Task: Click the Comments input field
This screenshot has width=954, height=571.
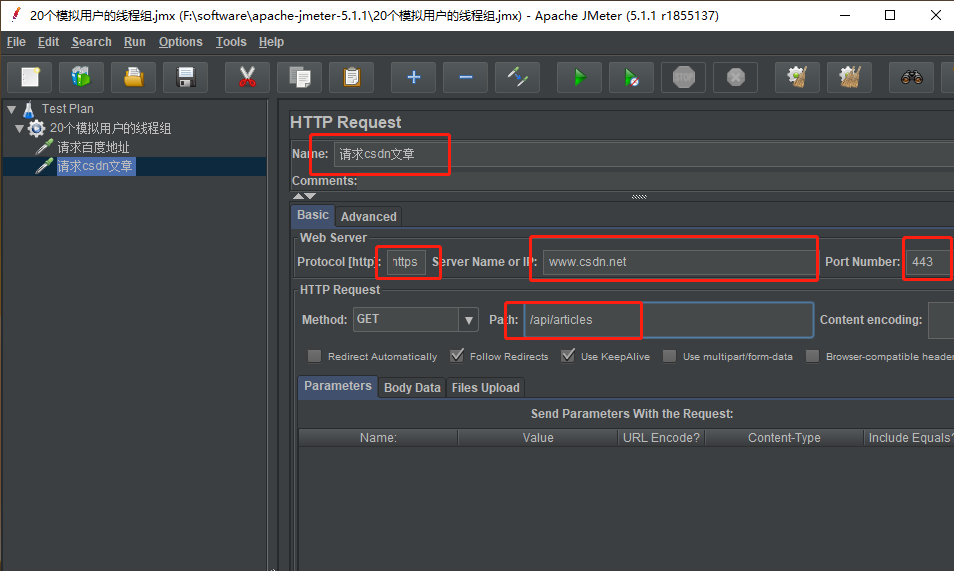Action: coord(656,181)
